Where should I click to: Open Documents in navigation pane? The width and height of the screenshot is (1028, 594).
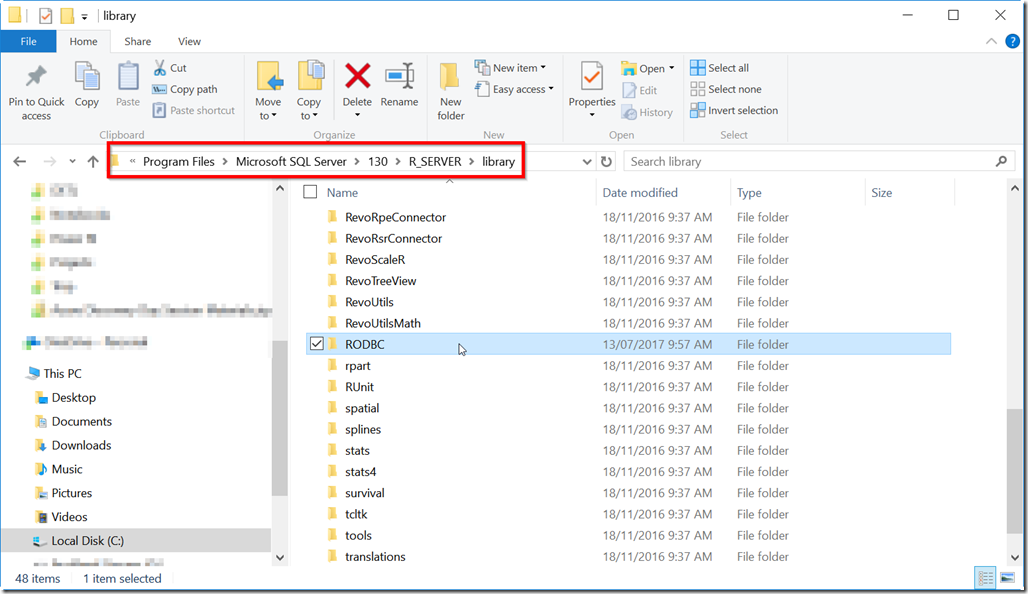click(81, 421)
